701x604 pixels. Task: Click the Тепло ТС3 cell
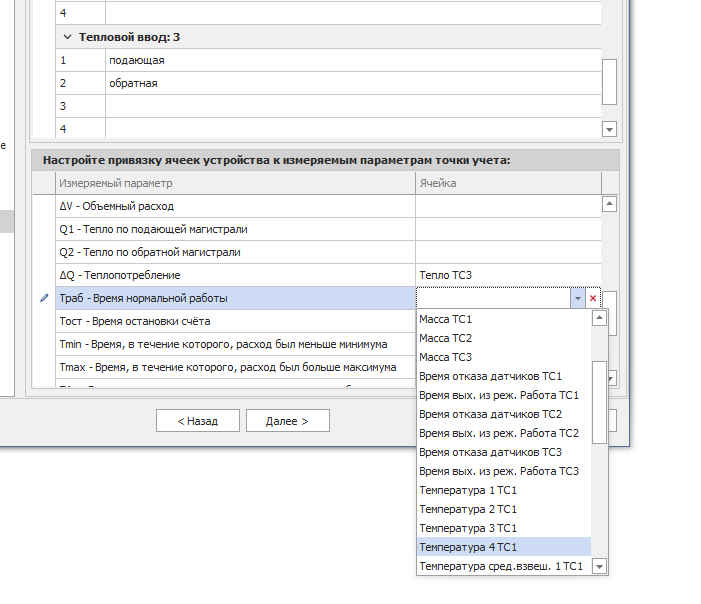tap(507, 275)
